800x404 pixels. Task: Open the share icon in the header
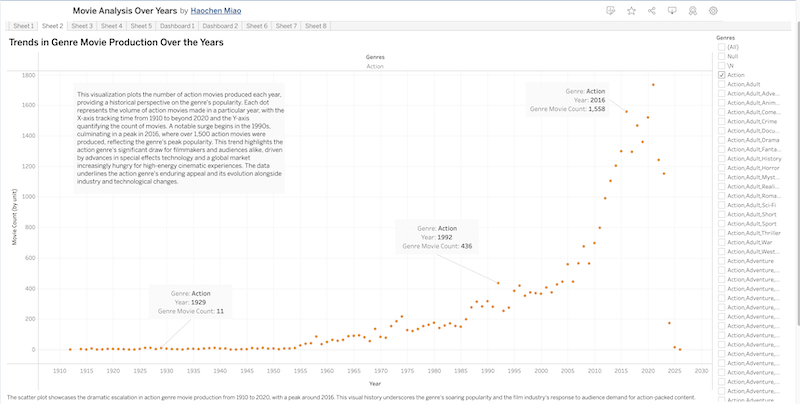pos(652,10)
